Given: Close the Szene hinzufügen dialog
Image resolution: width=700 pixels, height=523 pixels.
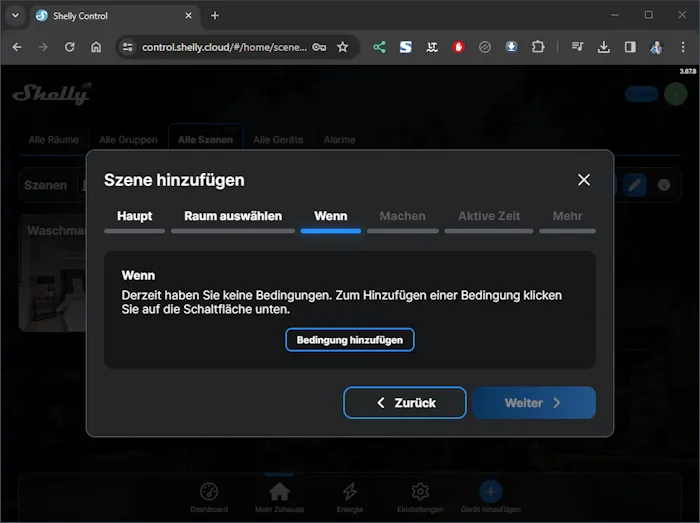Looking at the screenshot, I should [x=584, y=180].
